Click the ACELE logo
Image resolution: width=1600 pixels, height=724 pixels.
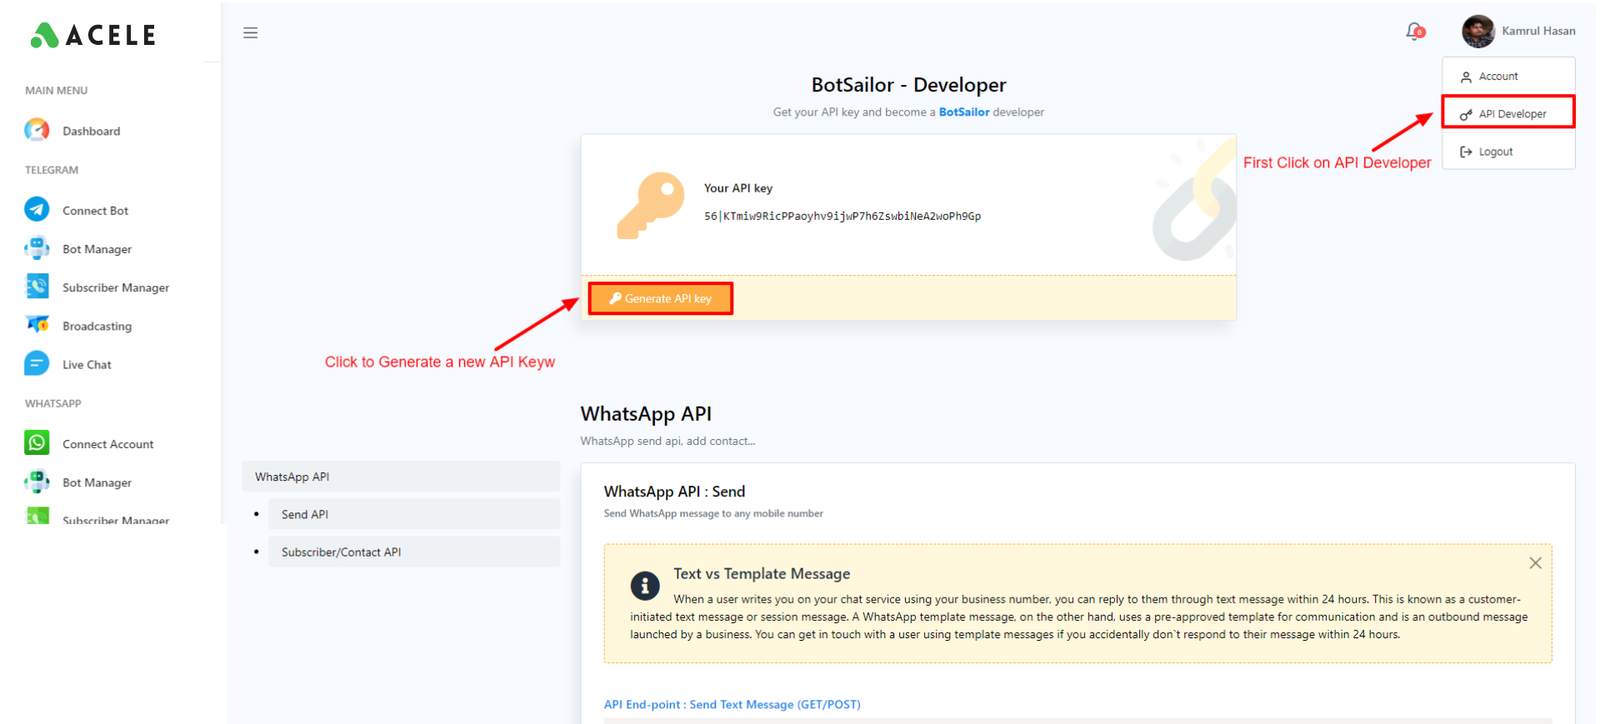click(93, 35)
